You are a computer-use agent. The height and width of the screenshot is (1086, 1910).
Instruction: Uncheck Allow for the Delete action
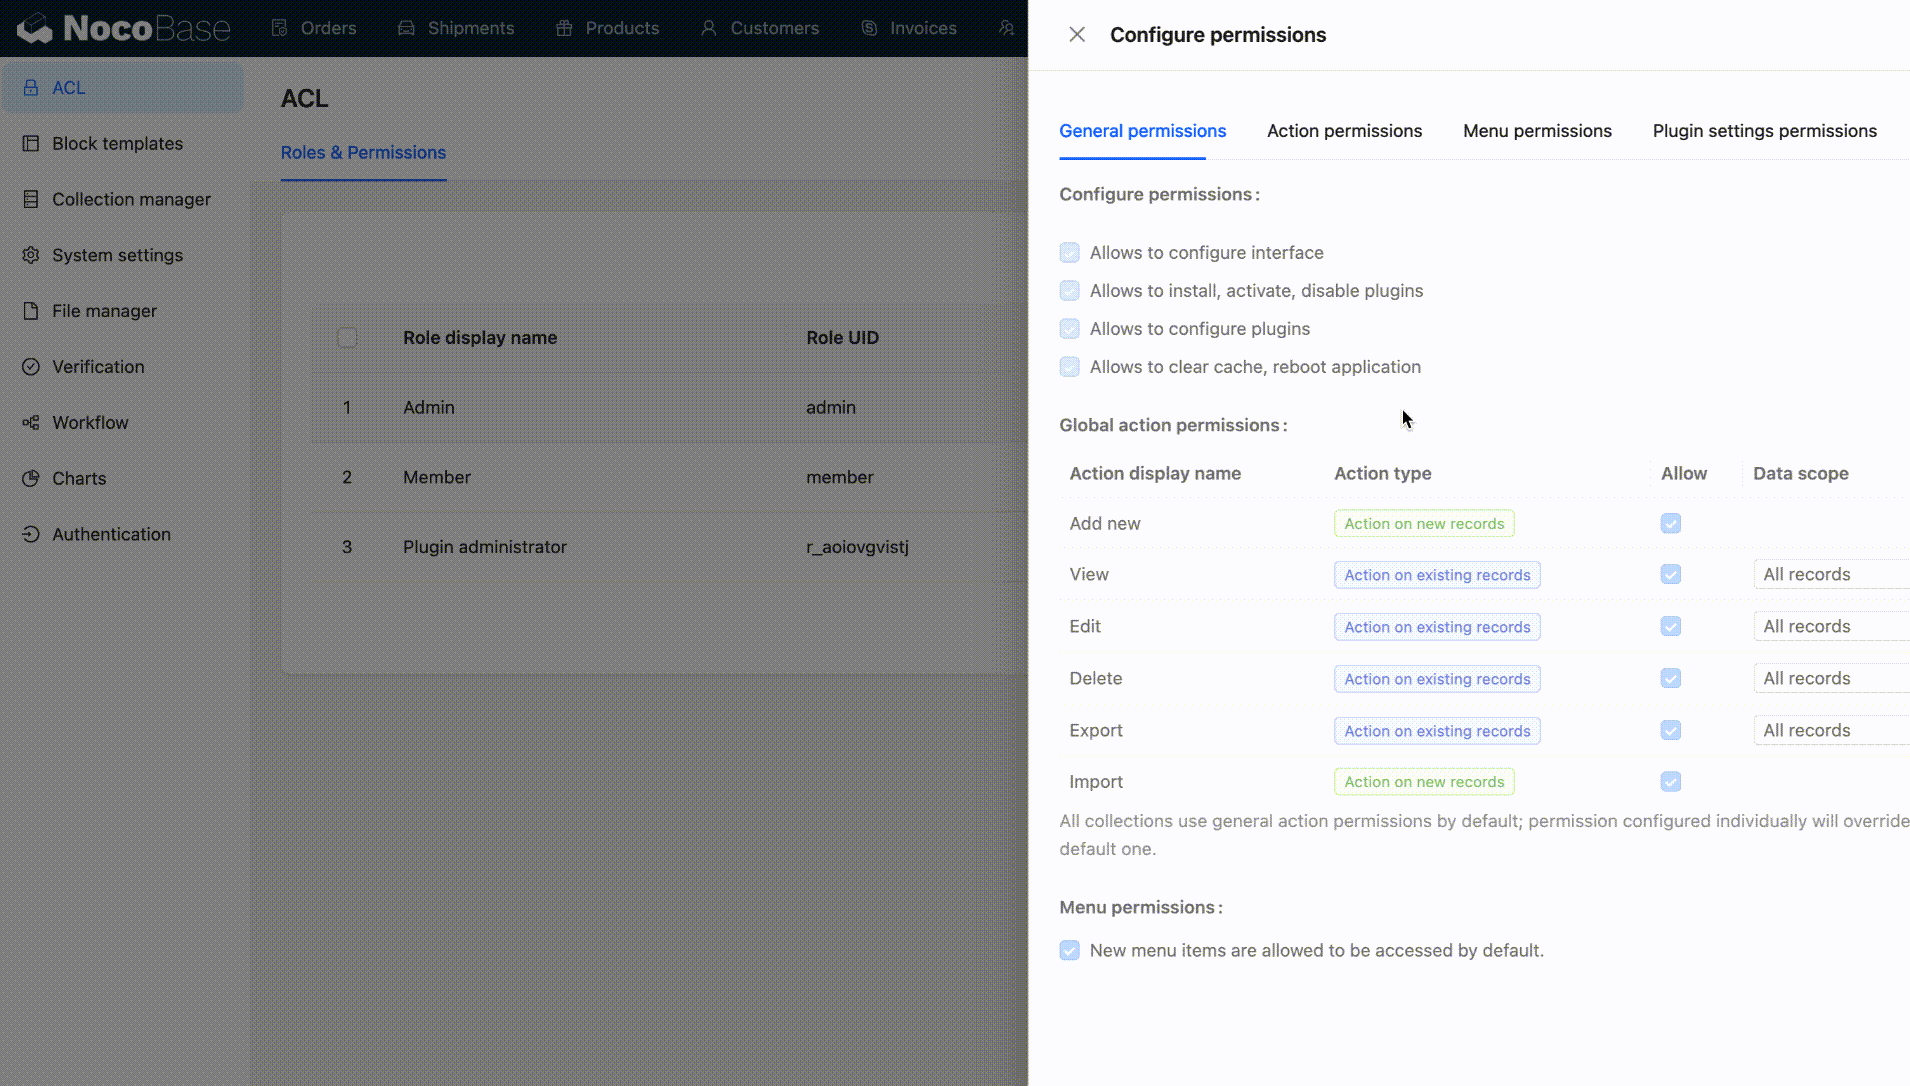(x=1671, y=679)
